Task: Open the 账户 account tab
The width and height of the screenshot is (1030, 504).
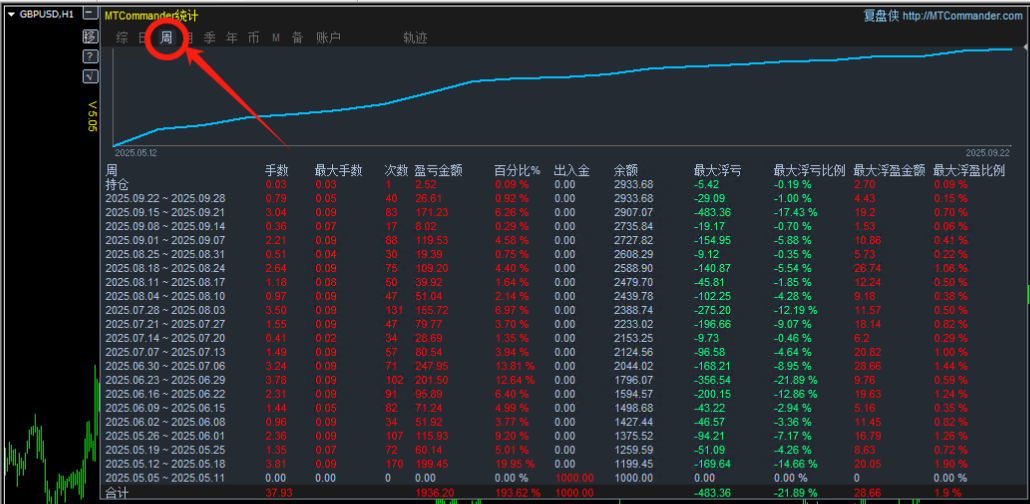Action: 328,38
